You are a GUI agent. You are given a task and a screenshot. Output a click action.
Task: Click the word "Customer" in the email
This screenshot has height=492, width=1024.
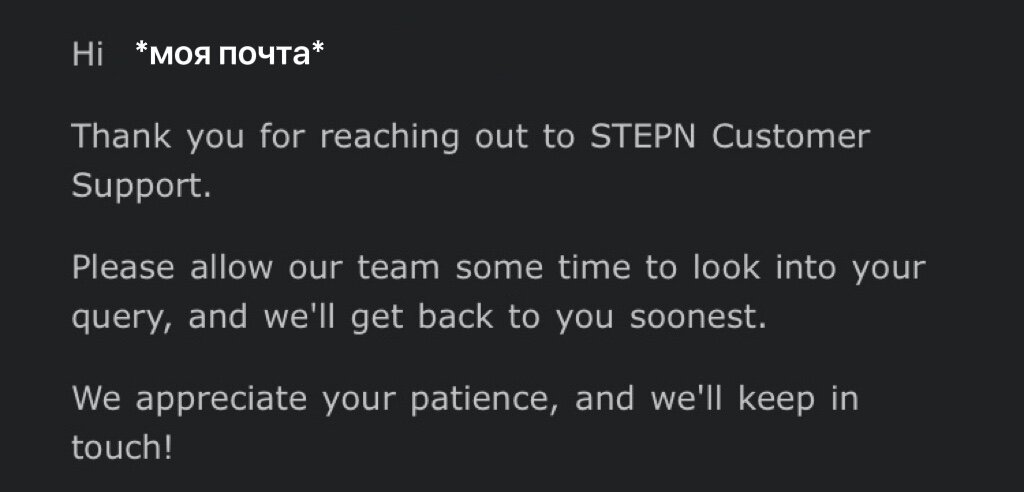(791, 136)
